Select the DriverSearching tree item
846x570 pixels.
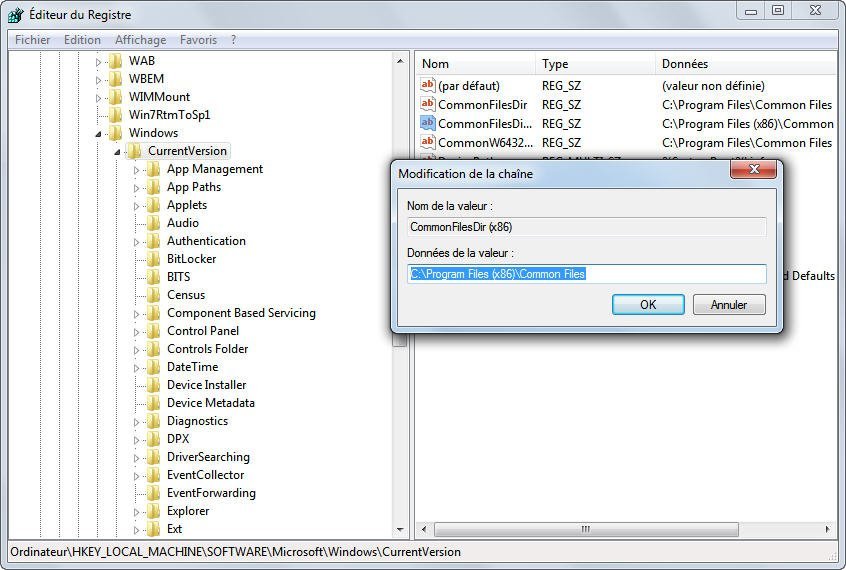coord(208,457)
